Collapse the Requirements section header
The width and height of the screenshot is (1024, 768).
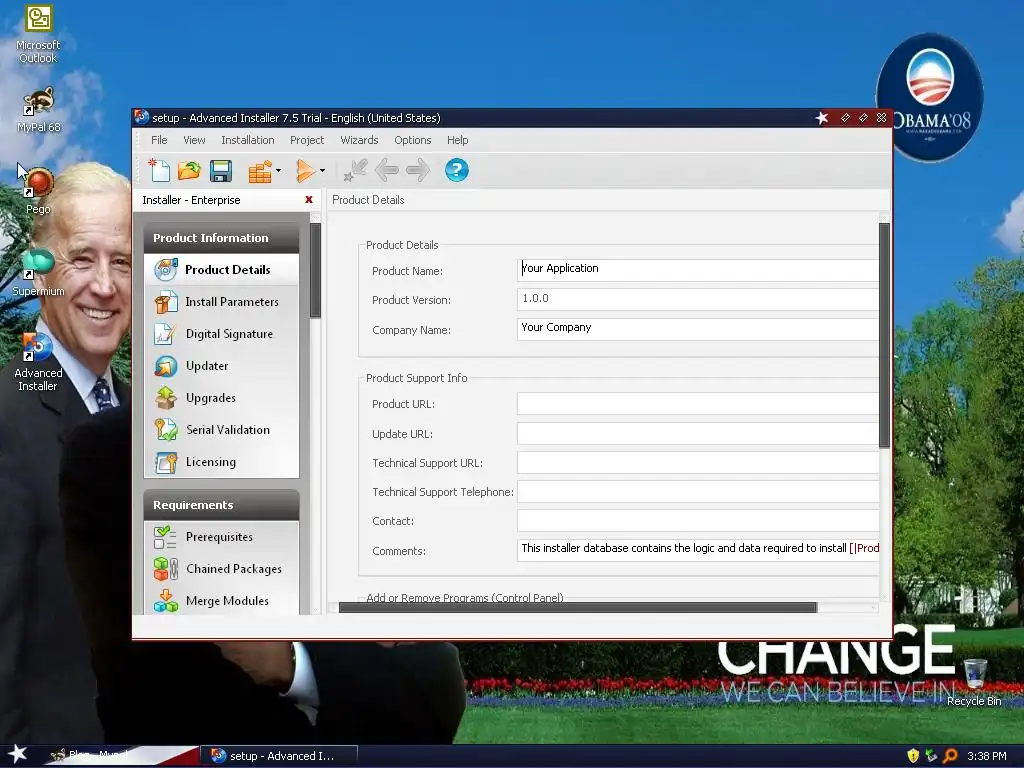(221, 505)
